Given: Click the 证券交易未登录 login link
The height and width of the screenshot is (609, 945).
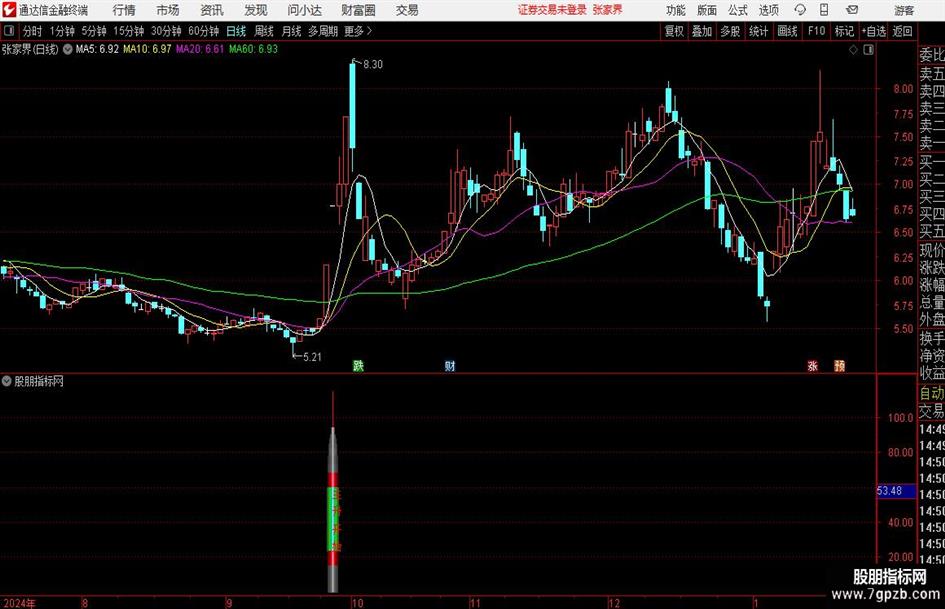Looking at the screenshot, I should pos(552,10).
